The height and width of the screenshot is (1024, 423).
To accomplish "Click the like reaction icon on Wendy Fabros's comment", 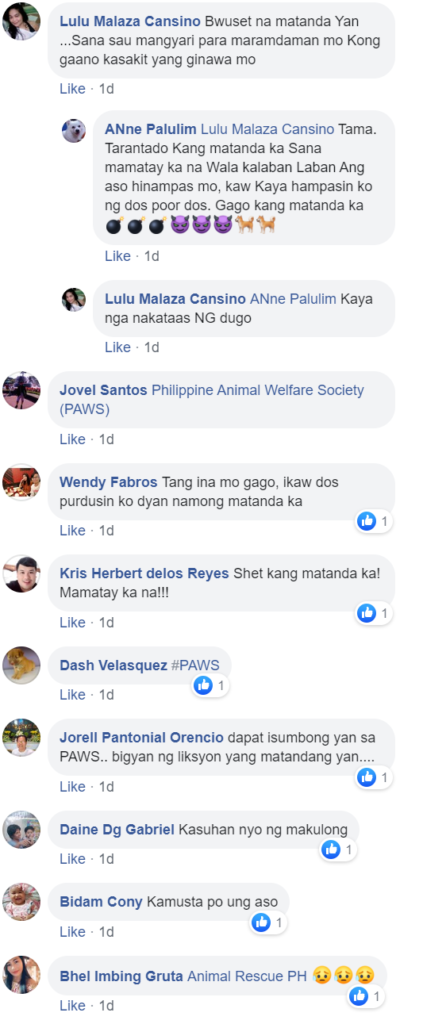I will 367,521.
